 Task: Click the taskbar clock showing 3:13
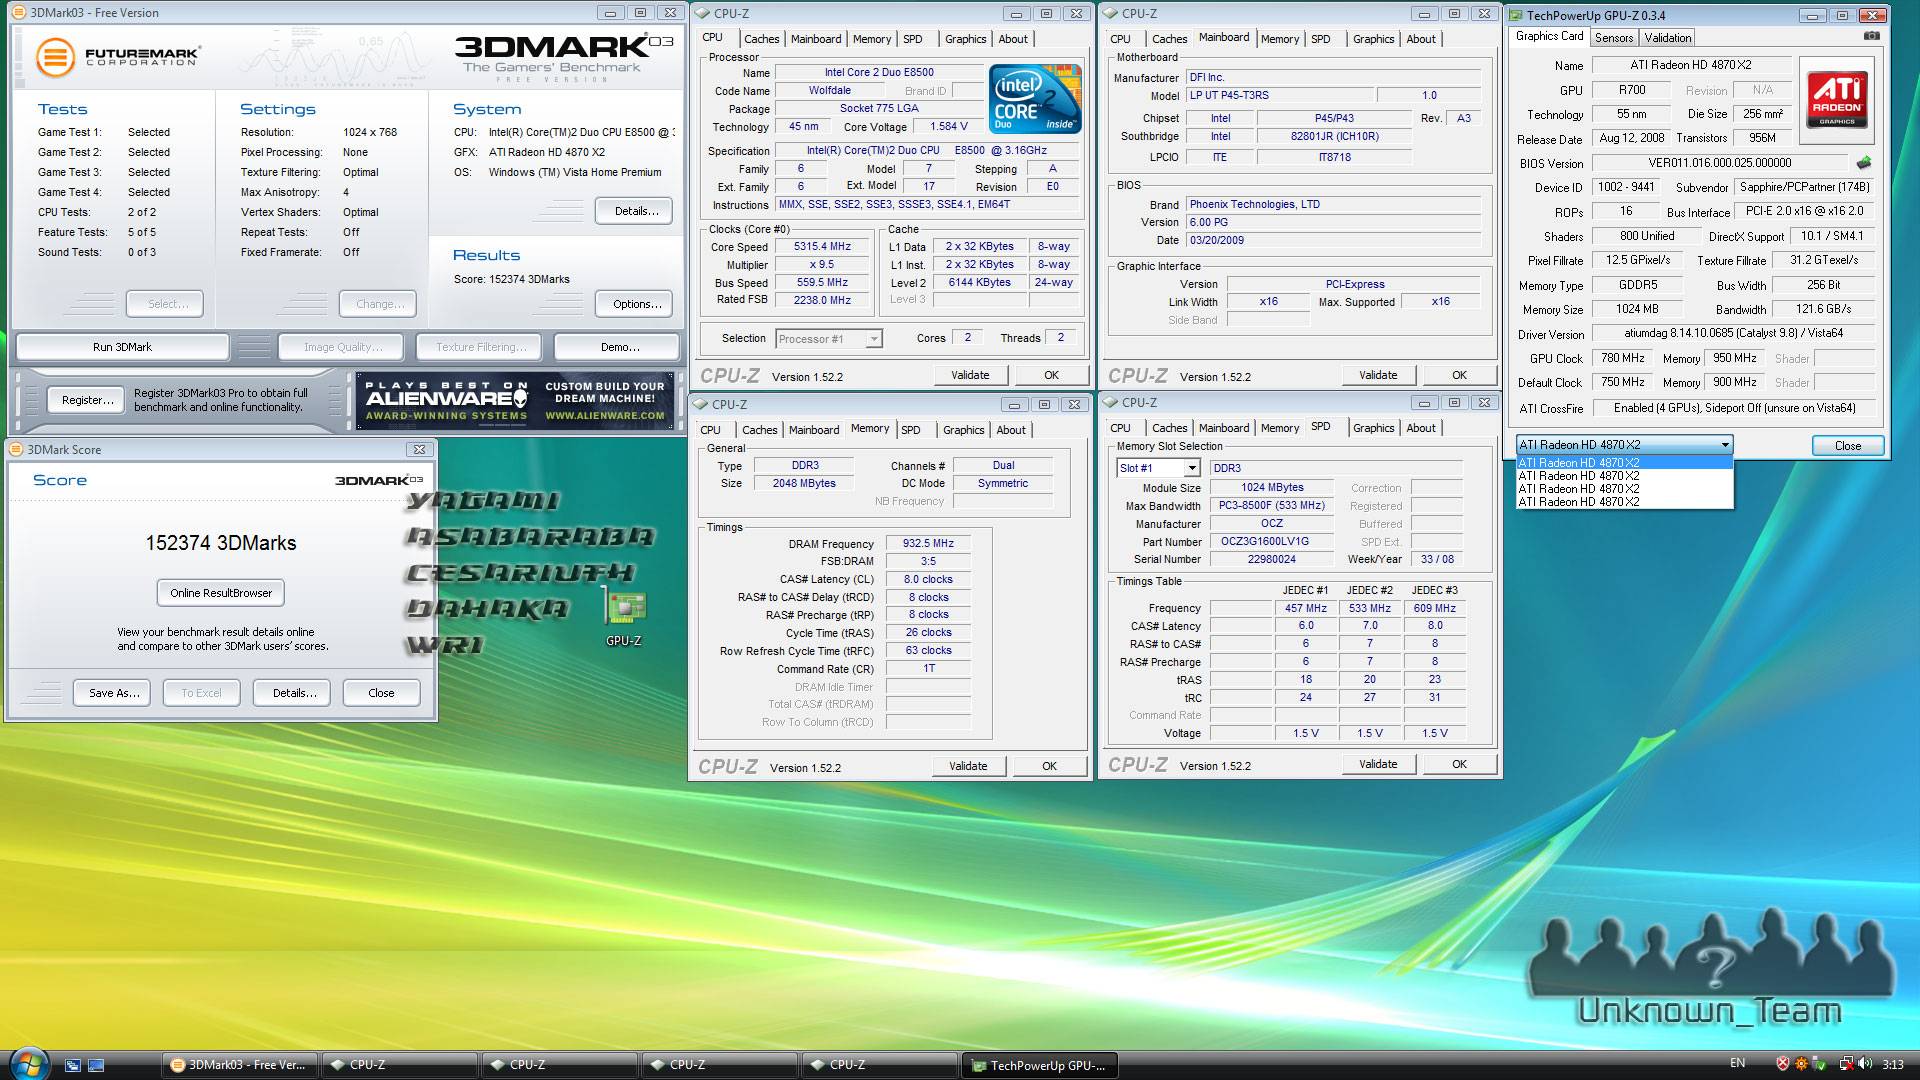[x=1893, y=1064]
